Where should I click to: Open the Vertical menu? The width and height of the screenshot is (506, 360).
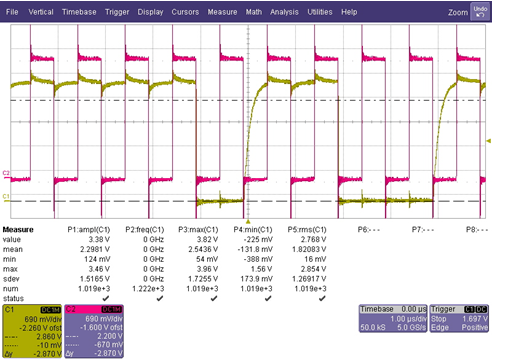coord(41,12)
